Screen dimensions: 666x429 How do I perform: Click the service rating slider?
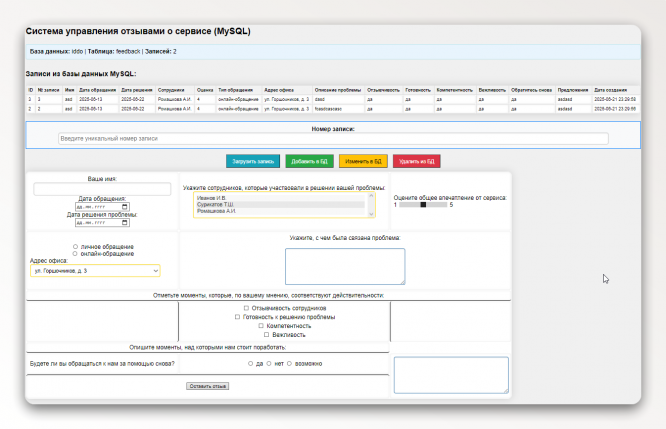[423, 205]
